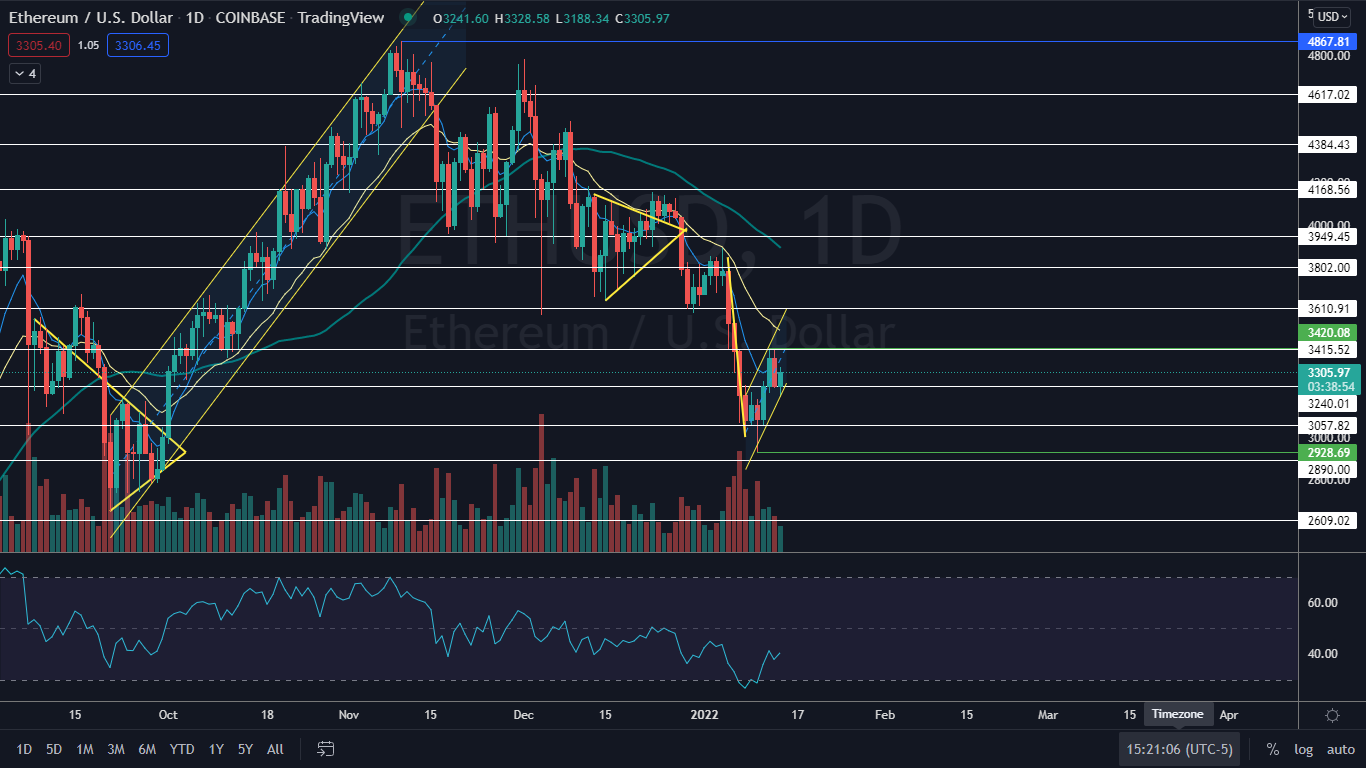Open timezone menu showing UTC-5
Image resolution: width=1366 pixels, height=768 pixels.
(x=1180, y=749)
